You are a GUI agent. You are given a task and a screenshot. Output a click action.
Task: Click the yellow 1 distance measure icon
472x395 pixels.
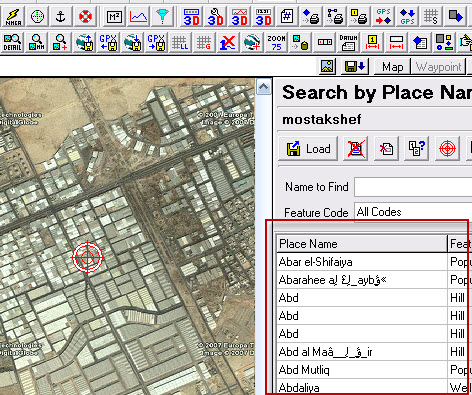click(x=372, y=42)
